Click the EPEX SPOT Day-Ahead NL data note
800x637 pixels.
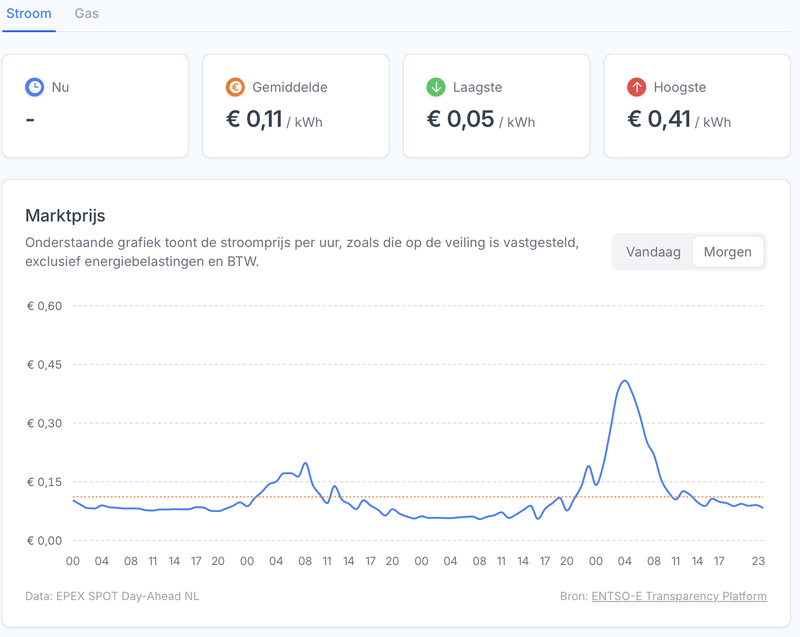pyautogui.click(x=112, y=596)
